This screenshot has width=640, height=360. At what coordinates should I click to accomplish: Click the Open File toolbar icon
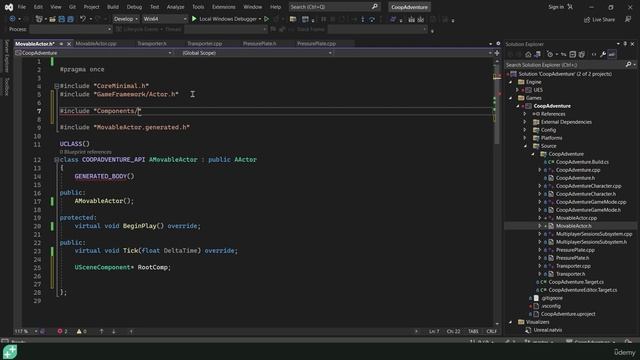pos(53,19)
